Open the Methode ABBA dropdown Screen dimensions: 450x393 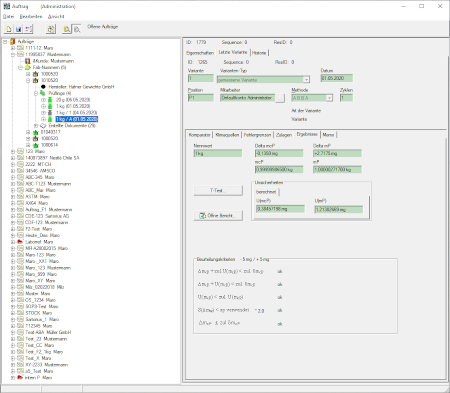coord(329,98)
